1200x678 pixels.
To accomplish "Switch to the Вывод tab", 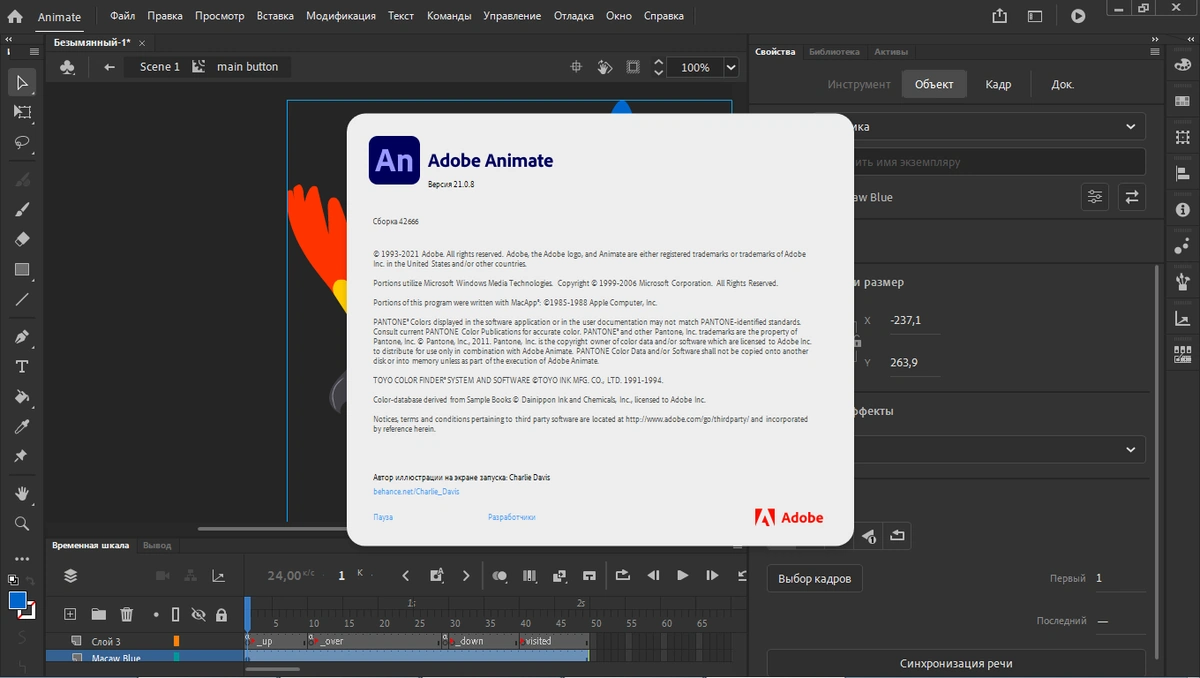I will coord(157,545).
